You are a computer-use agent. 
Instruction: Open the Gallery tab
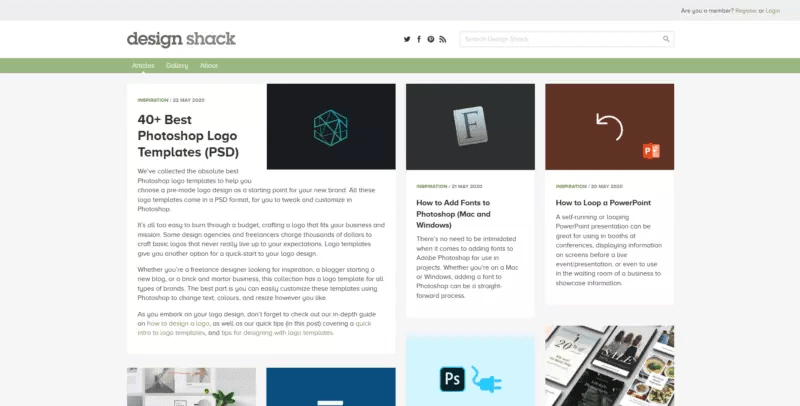click(x=177, y=65)
